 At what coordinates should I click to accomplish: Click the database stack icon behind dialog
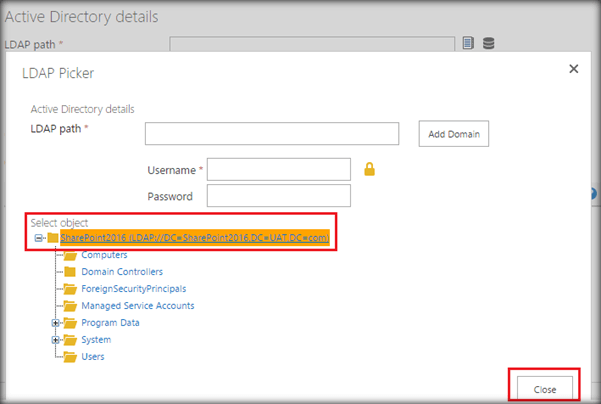(x=488, y=43)
